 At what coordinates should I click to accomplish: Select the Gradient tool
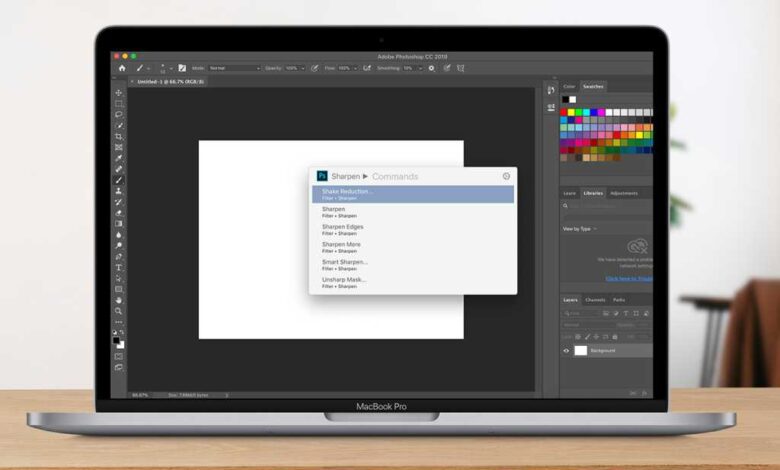tap(118, 224)
